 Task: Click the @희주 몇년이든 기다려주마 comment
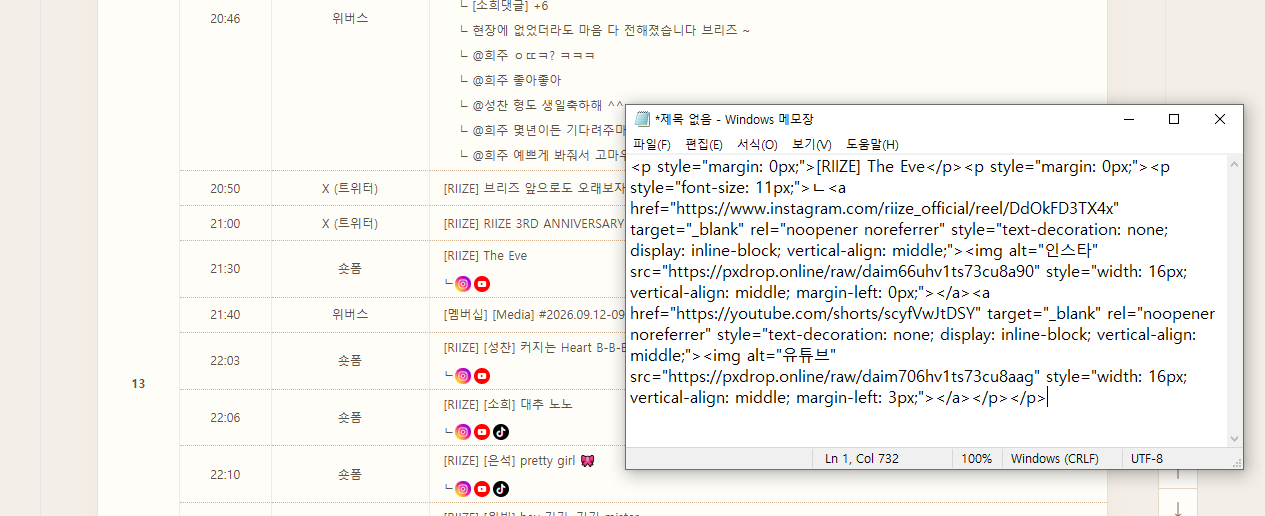(x=542, y=131)
